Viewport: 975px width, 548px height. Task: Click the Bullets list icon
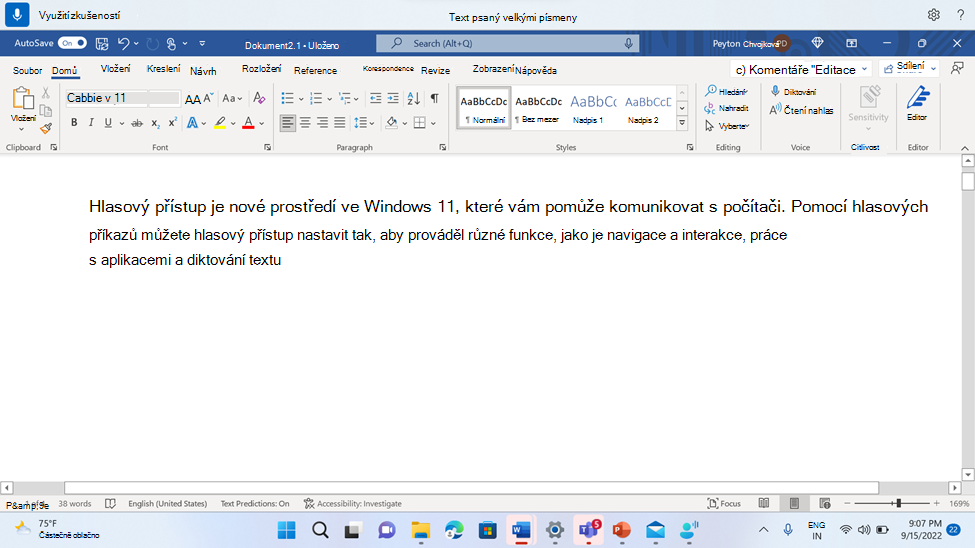click(287, 98)
